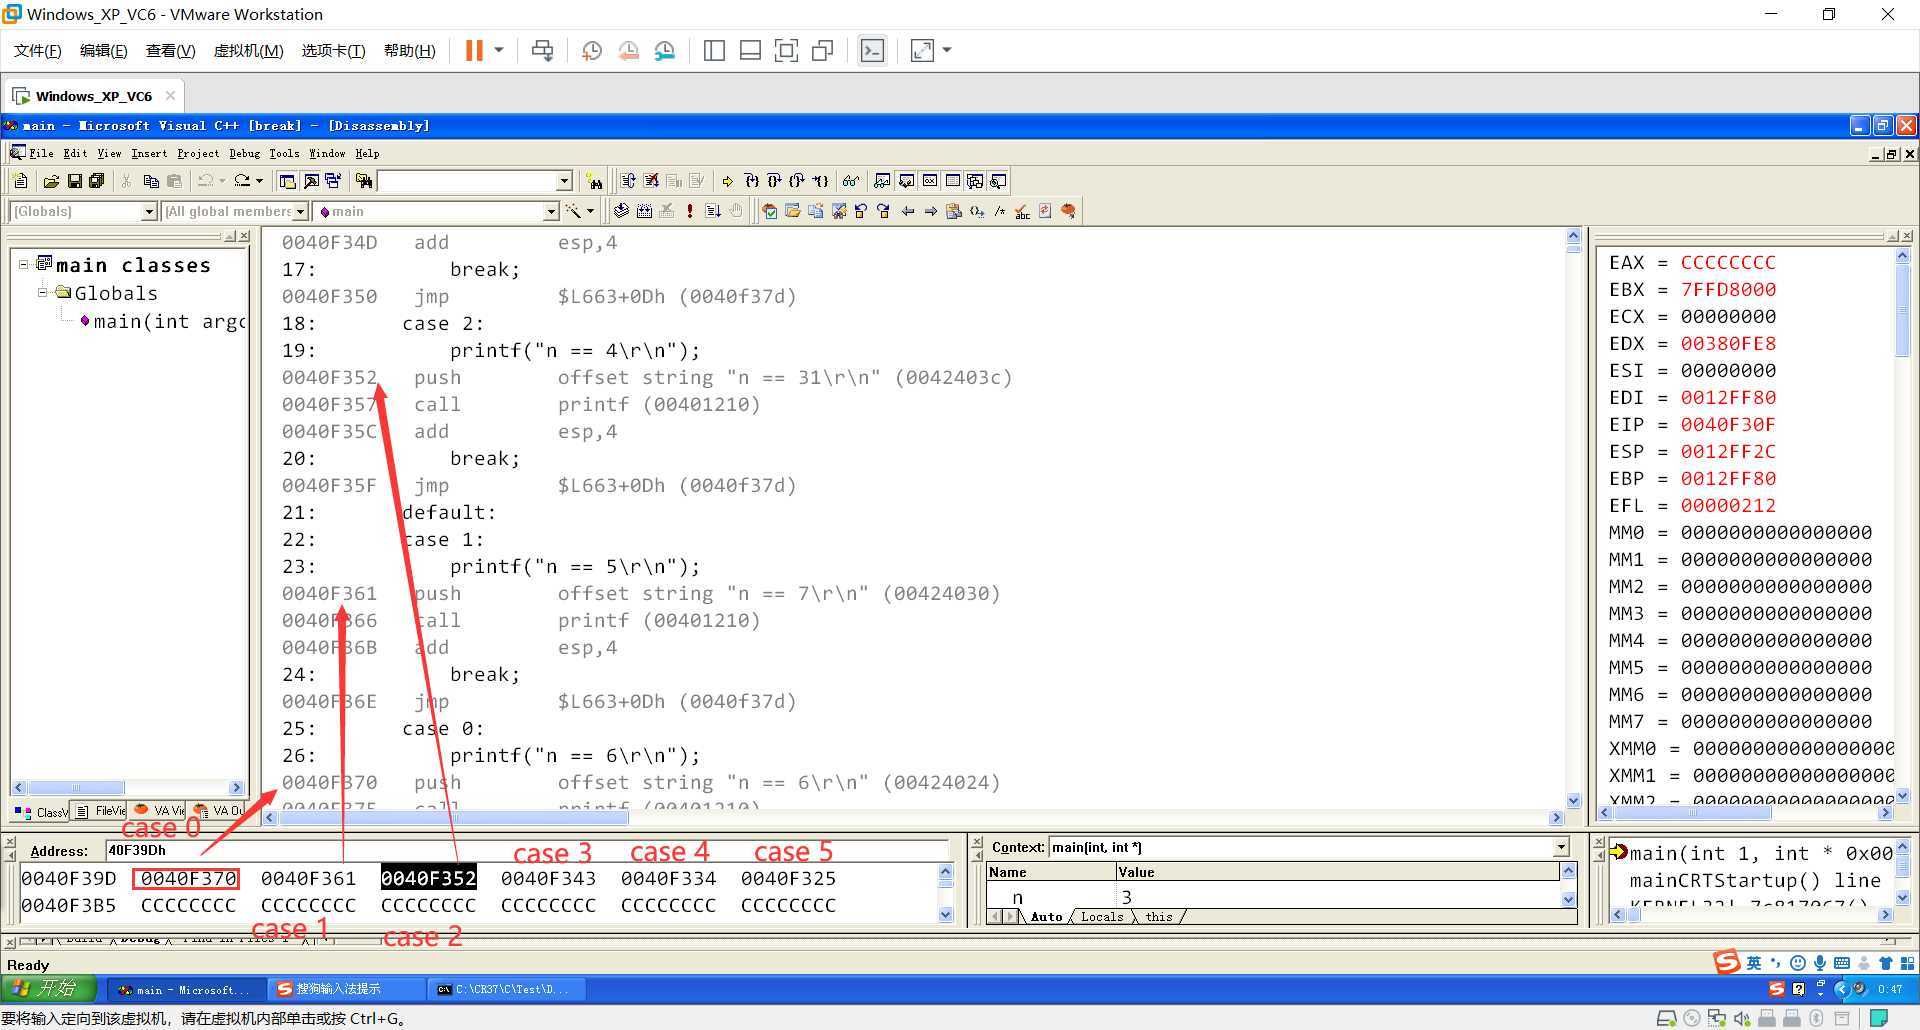The height and width of the screenshot is (1030, 1920).
Task: Click the Step Over debug icon
Action: pos(774,181)
